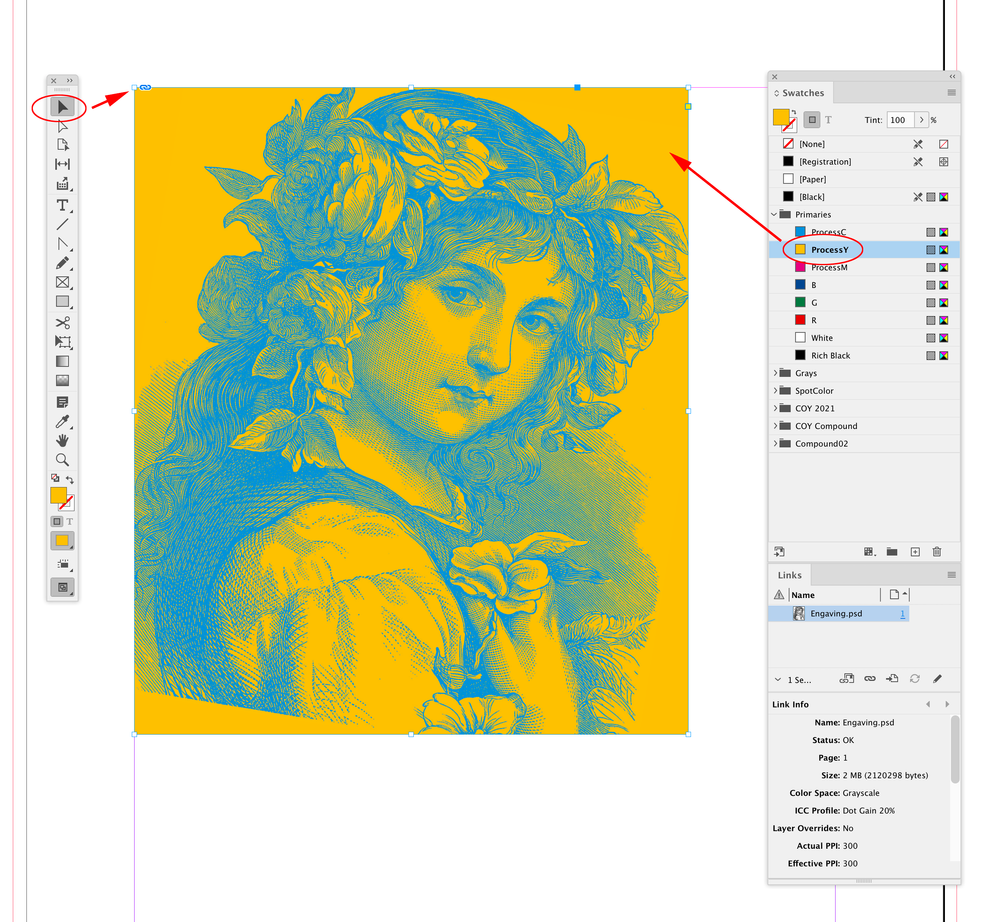Select the Type tool in the toolbar
Viewport: 999px width, 922px height.
[x=62, y=205]
